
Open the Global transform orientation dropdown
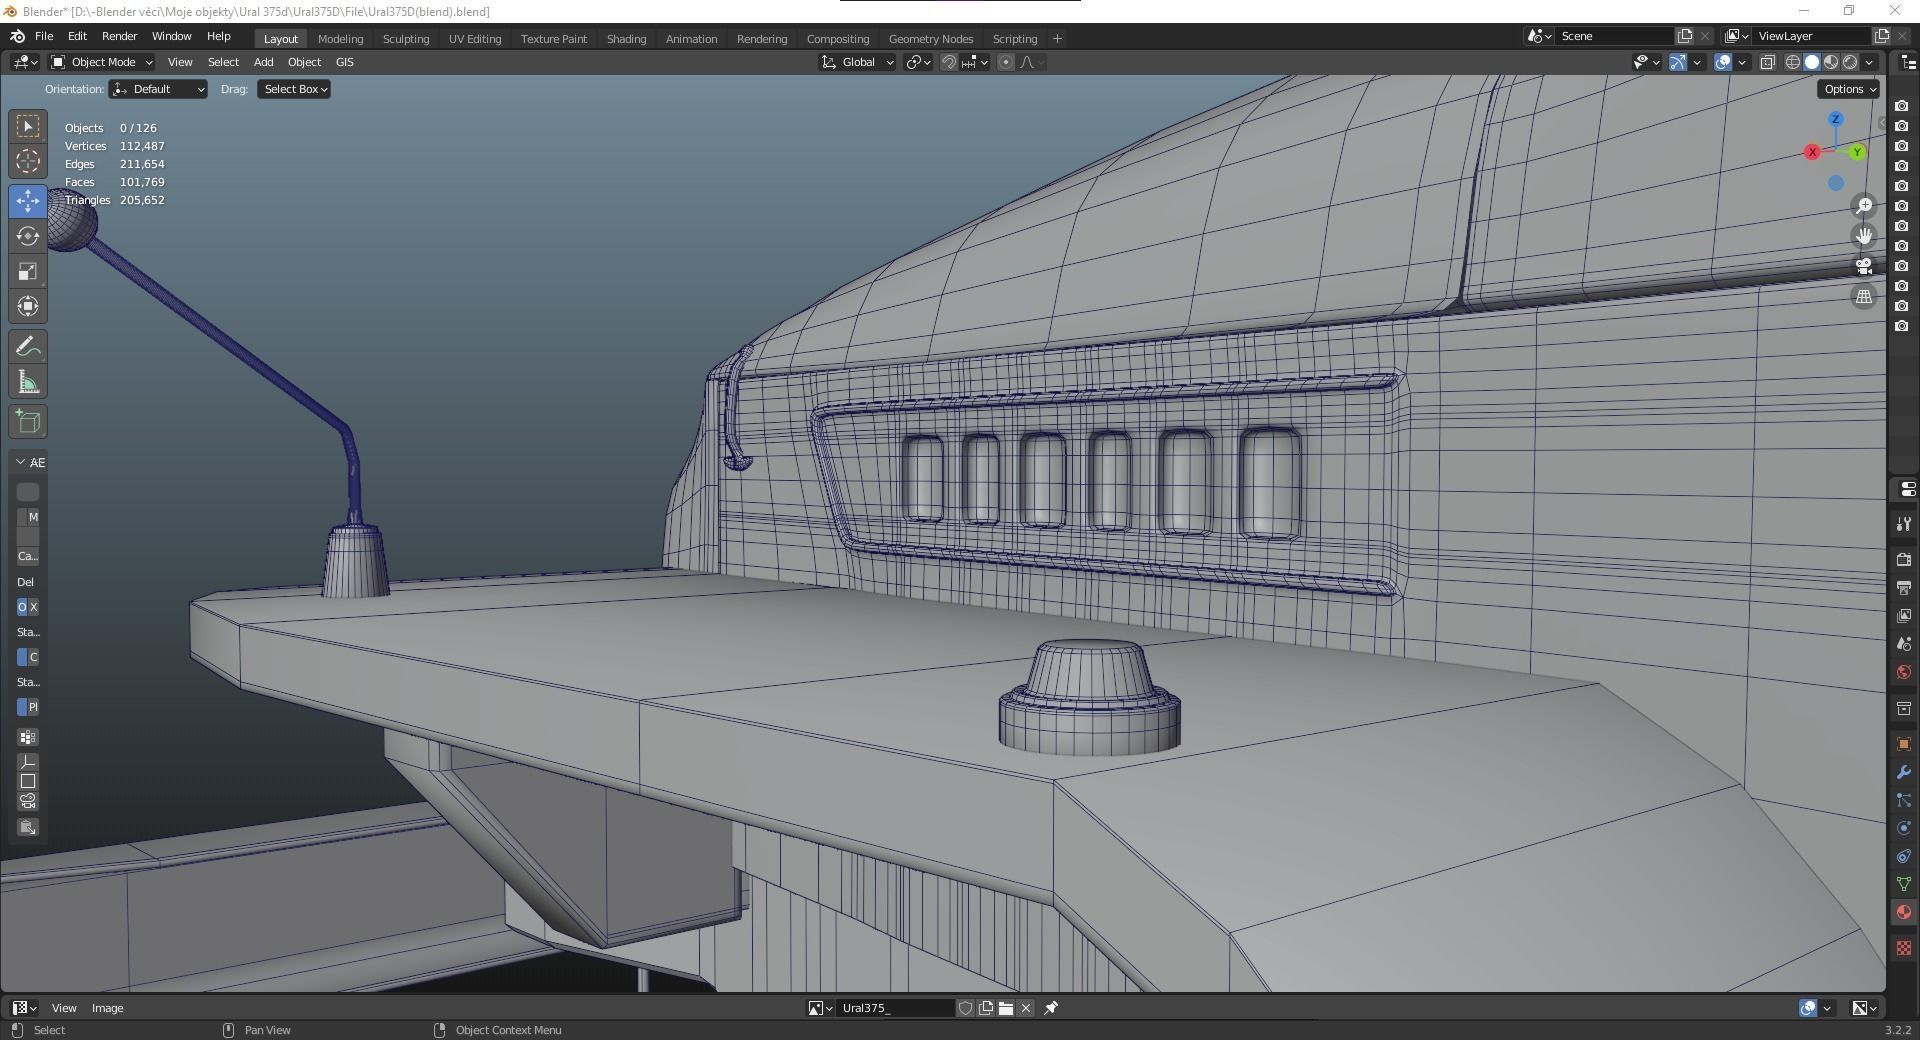(x=858, y=62)
